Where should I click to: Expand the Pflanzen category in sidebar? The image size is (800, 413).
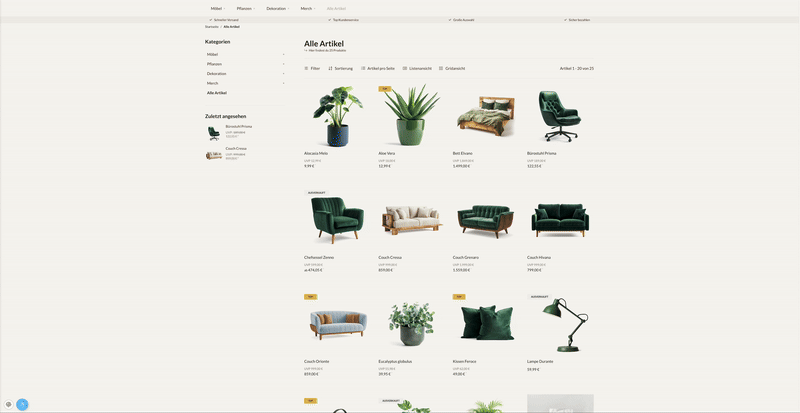pyautogui.click(x=284, y=64)
